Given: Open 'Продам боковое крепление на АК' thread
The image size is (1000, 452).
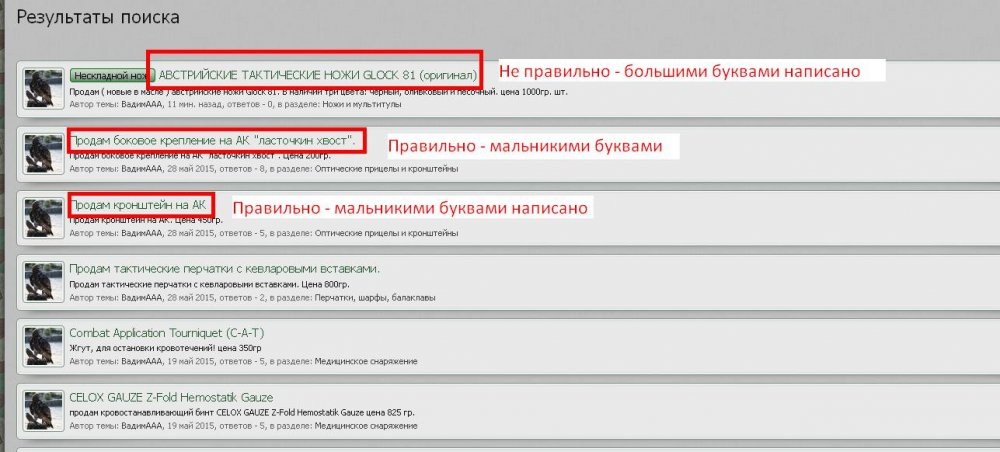Looking at the screenshot, I should coord(212,140).
